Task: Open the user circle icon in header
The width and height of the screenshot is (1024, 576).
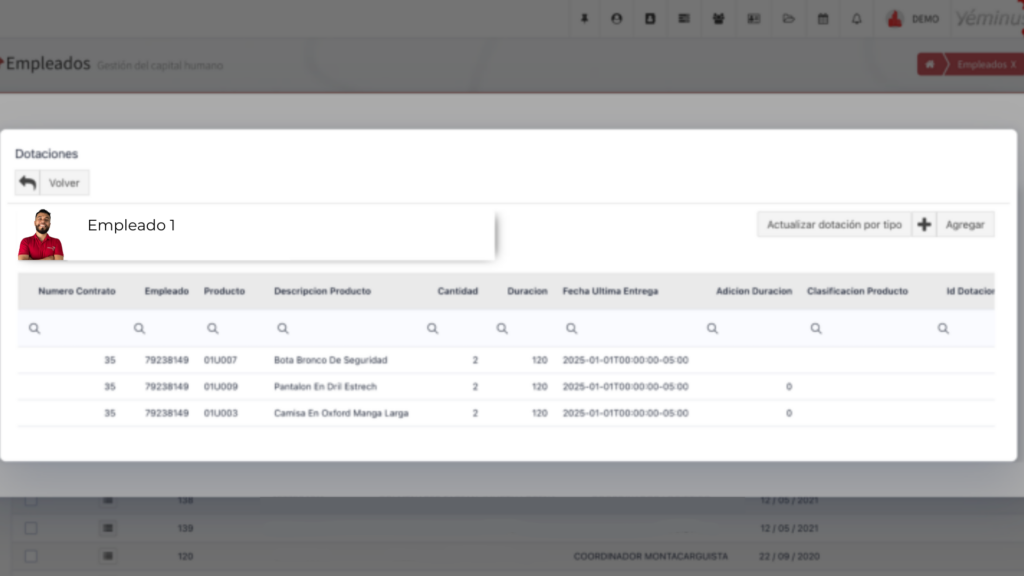Action: (616, 18)
